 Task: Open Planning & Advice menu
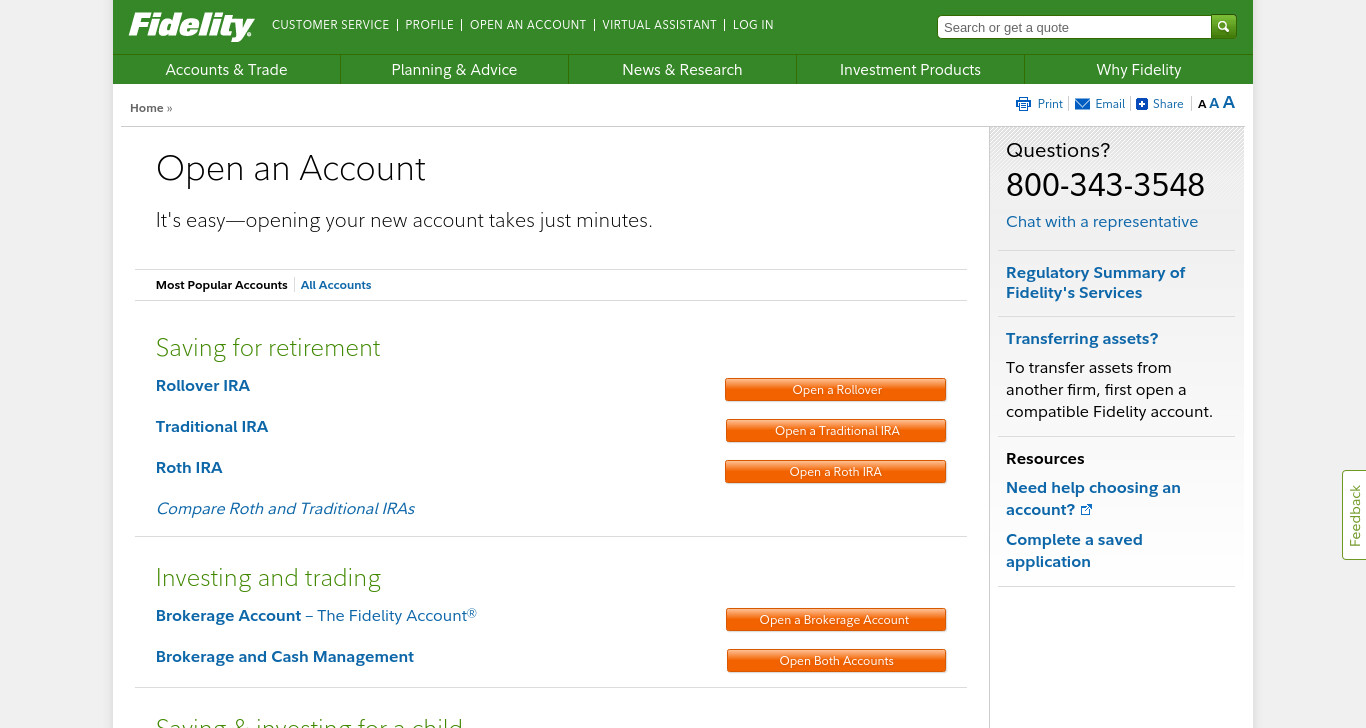454,70
